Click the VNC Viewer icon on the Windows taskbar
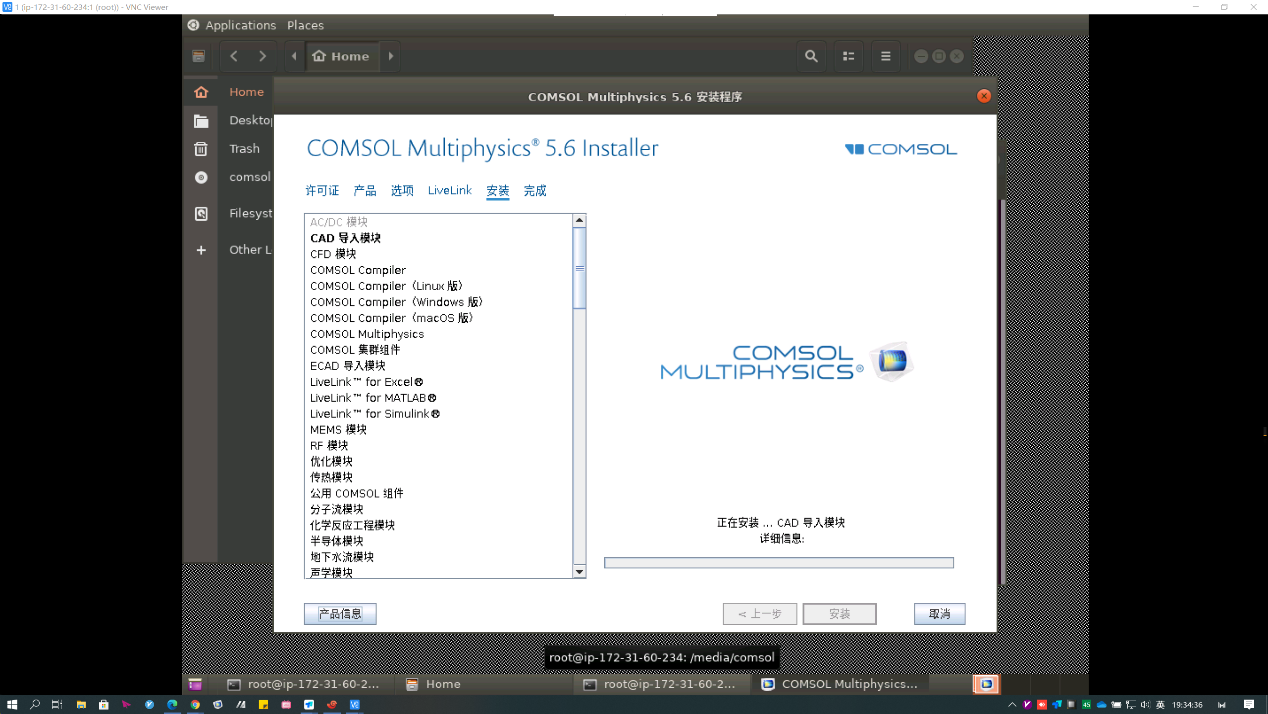Viewport: 1268px width, 714px height. click(x=355, y=705)
